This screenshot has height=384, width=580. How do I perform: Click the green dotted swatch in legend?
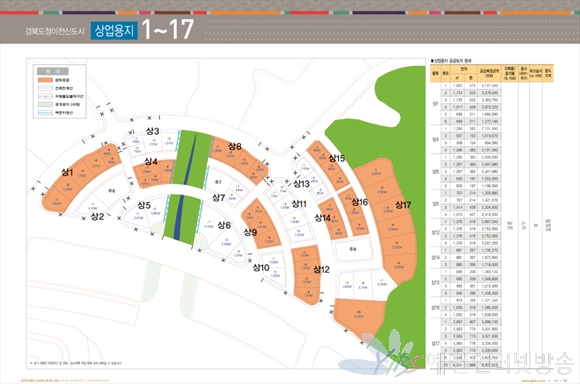(45, 104)
